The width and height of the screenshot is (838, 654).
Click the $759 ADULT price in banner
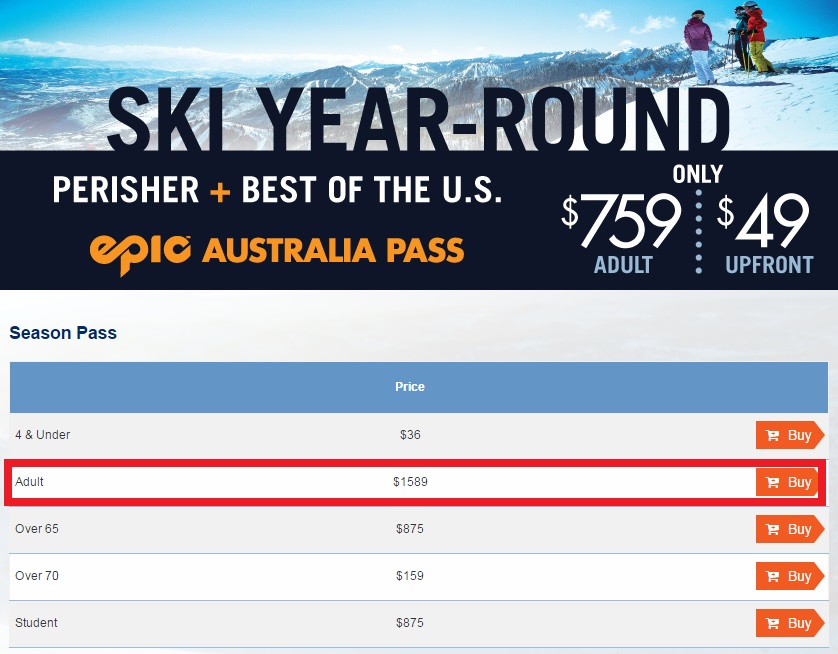click(623, 233)
